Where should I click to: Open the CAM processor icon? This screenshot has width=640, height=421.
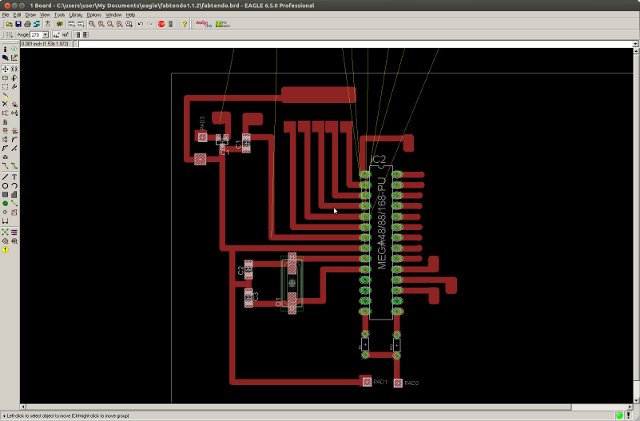pyautogui.click(x=37, y=24)
